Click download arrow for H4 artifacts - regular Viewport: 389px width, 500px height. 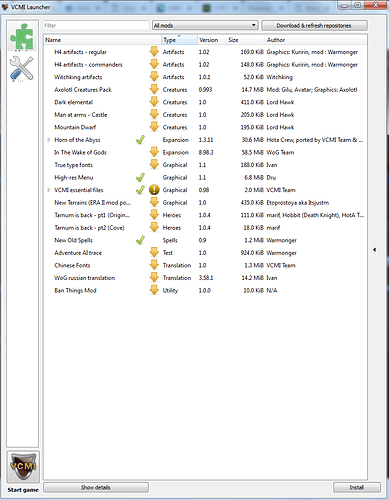point(154,52)
